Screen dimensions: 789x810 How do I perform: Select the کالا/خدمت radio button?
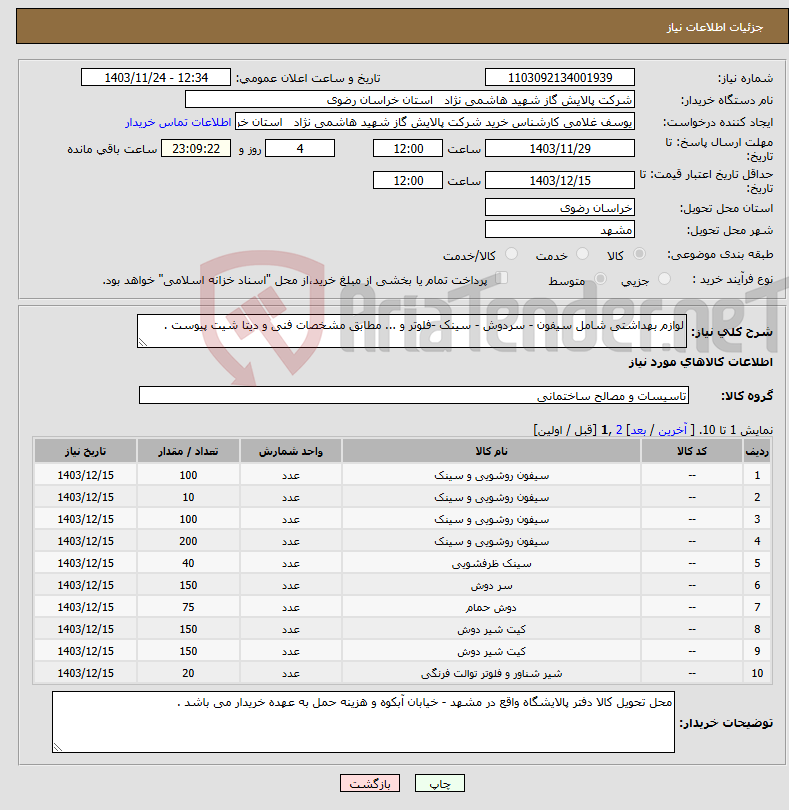click(x=511, y=254)
